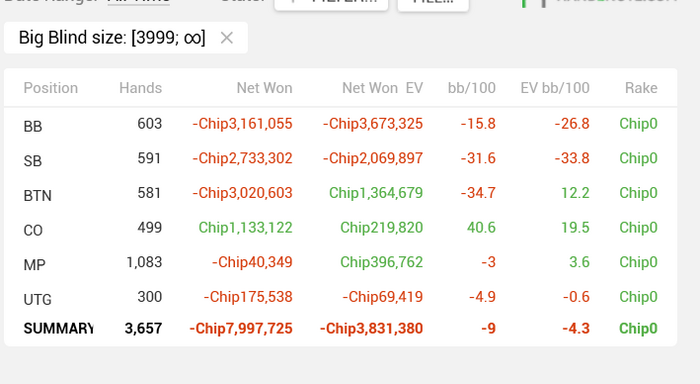Click BTN Net Won EV value Chip1,364,679

tap(376, 193)
